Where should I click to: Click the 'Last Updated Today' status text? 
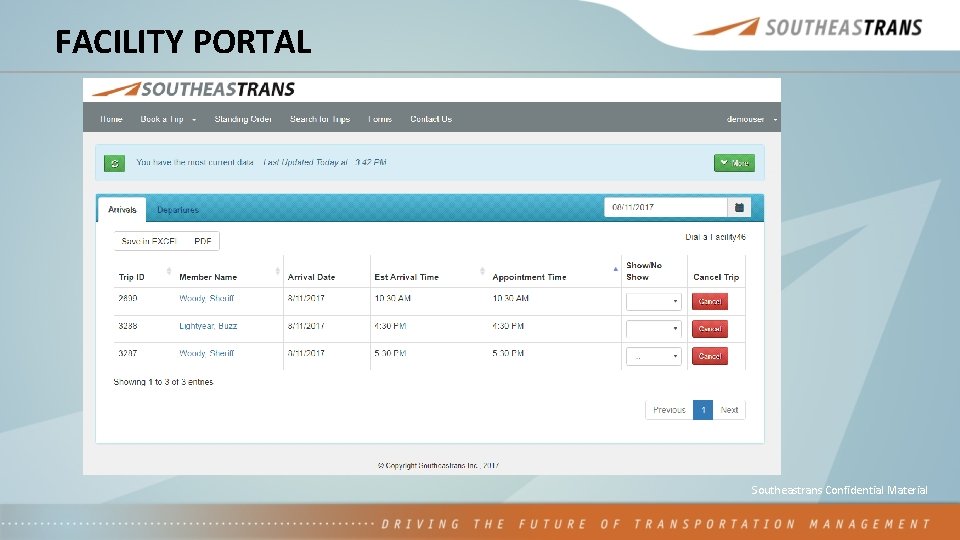click(x=324, y=163)
